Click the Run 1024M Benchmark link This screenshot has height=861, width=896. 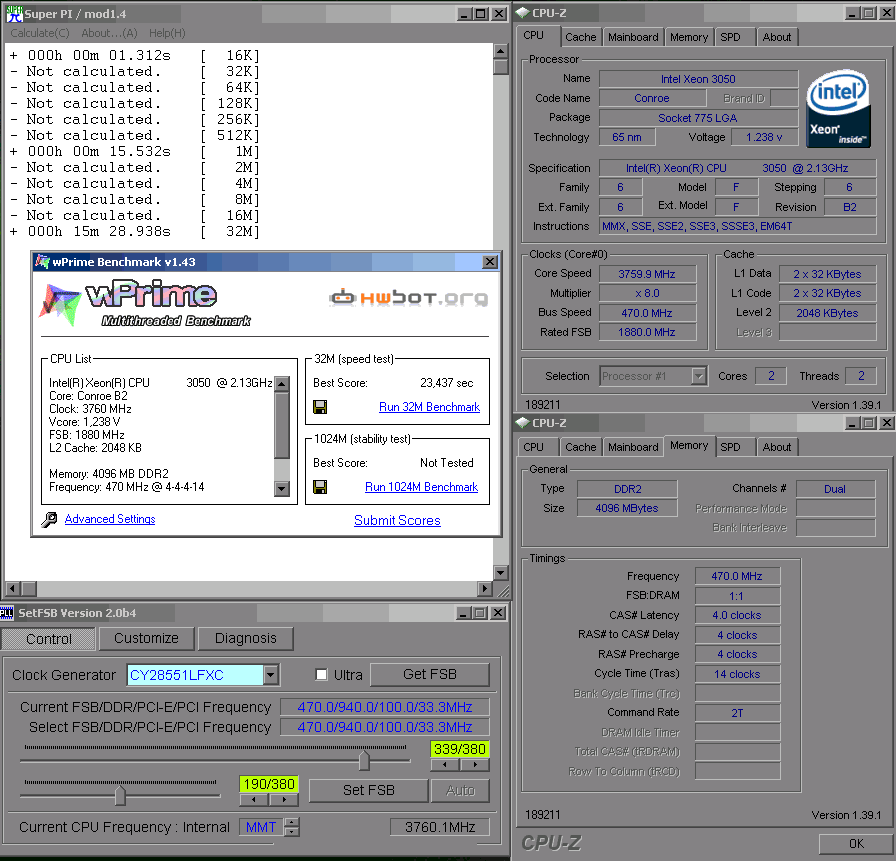click(x=421, y=487)
